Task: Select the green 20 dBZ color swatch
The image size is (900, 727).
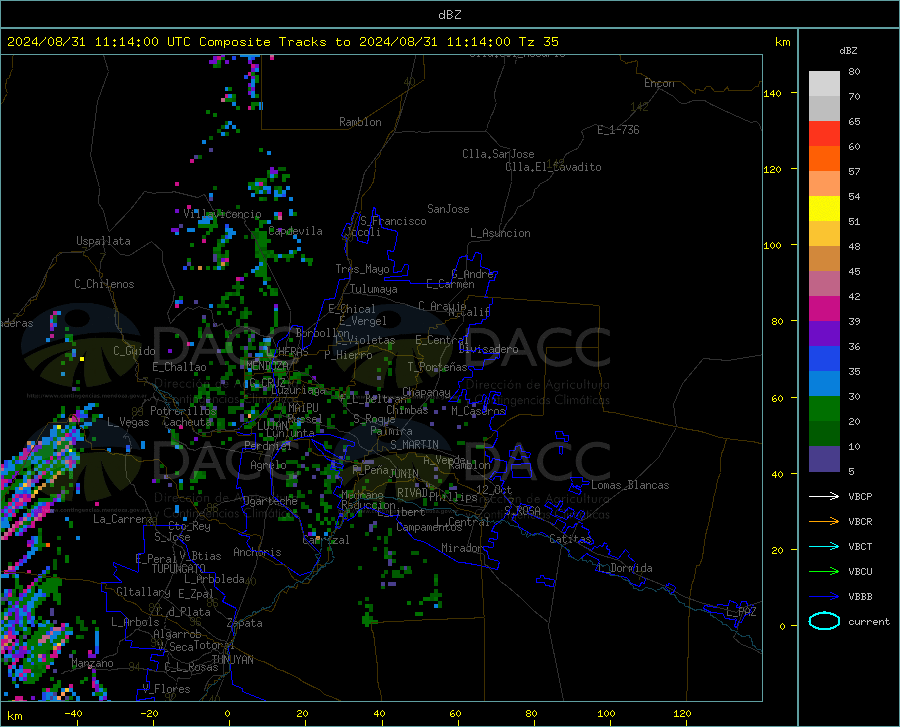Action: coord(824,409)
